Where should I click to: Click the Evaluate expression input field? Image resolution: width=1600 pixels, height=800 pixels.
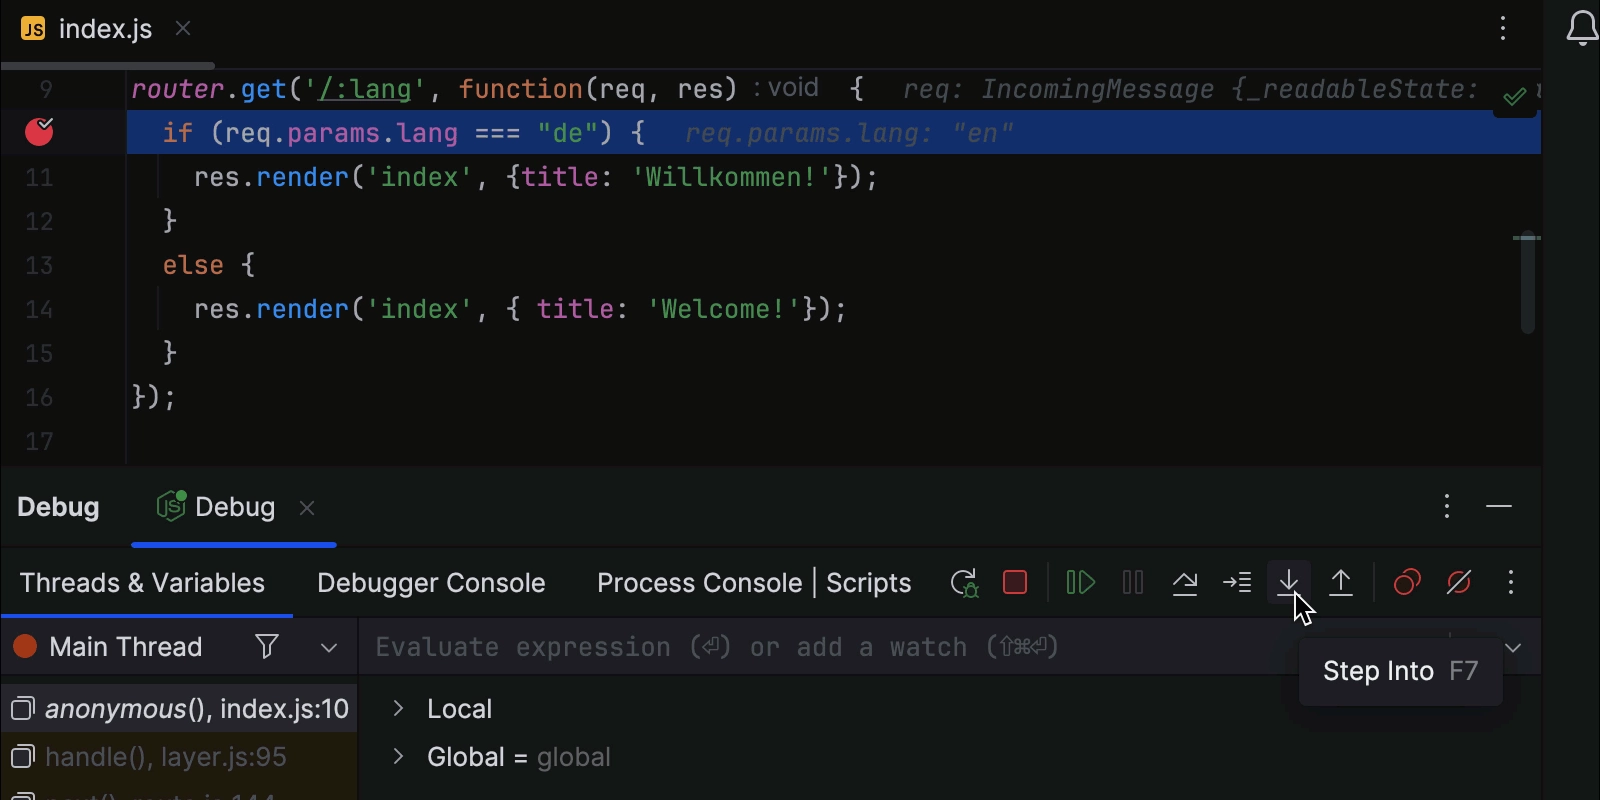pos(830,647)
